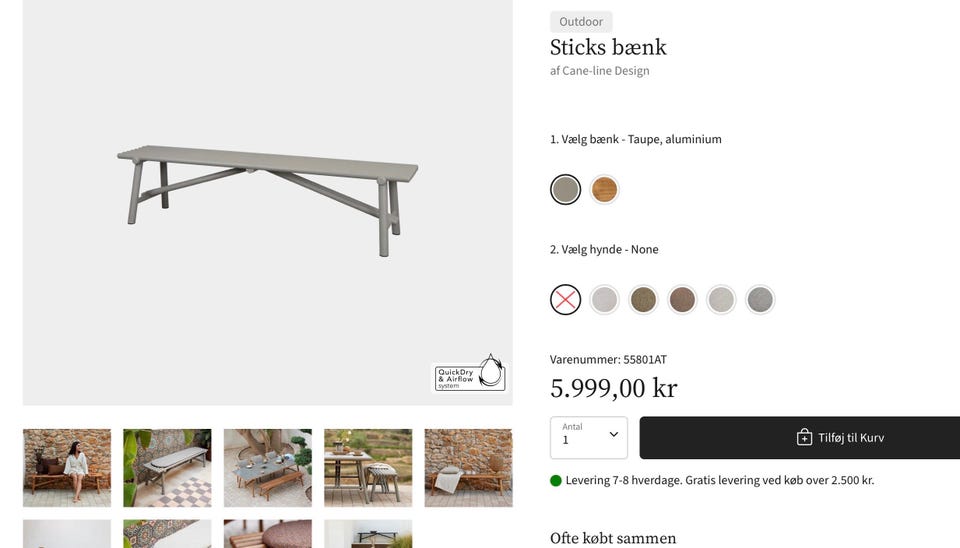
Task: Select the off-white sand cushion swatch
Action: point(721,299)
